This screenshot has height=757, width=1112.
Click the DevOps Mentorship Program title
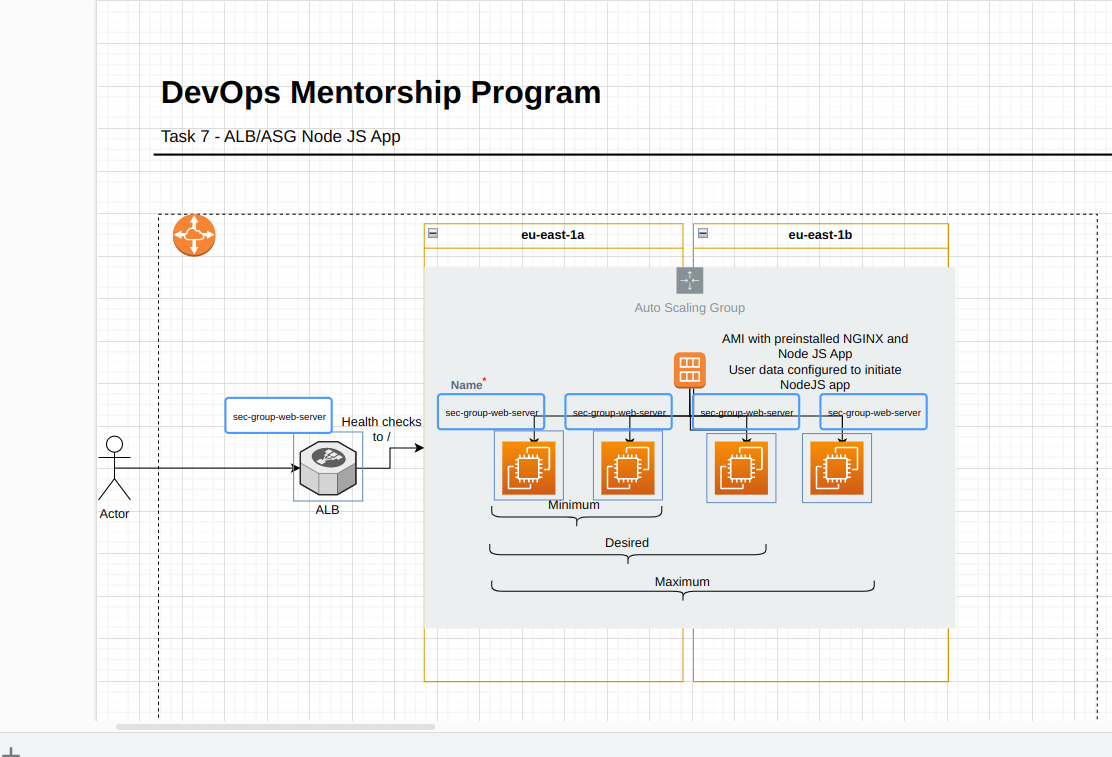(381, 92)
